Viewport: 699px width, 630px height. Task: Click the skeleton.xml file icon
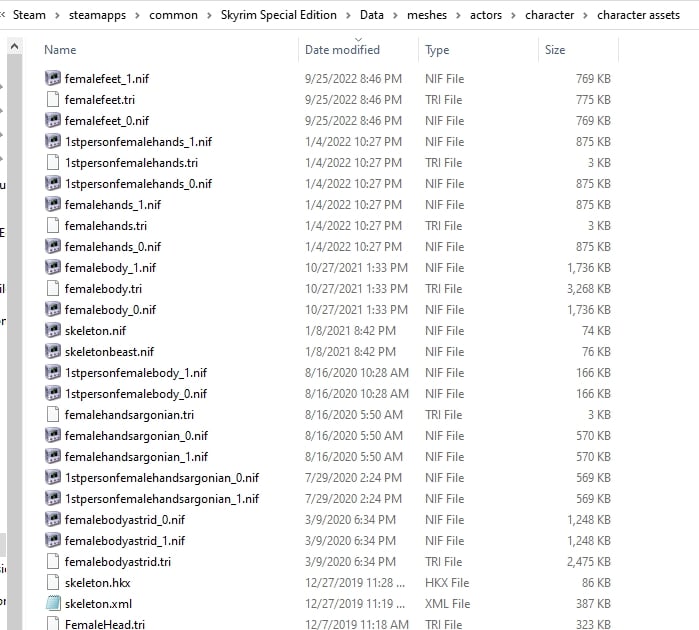pos(53,603)
